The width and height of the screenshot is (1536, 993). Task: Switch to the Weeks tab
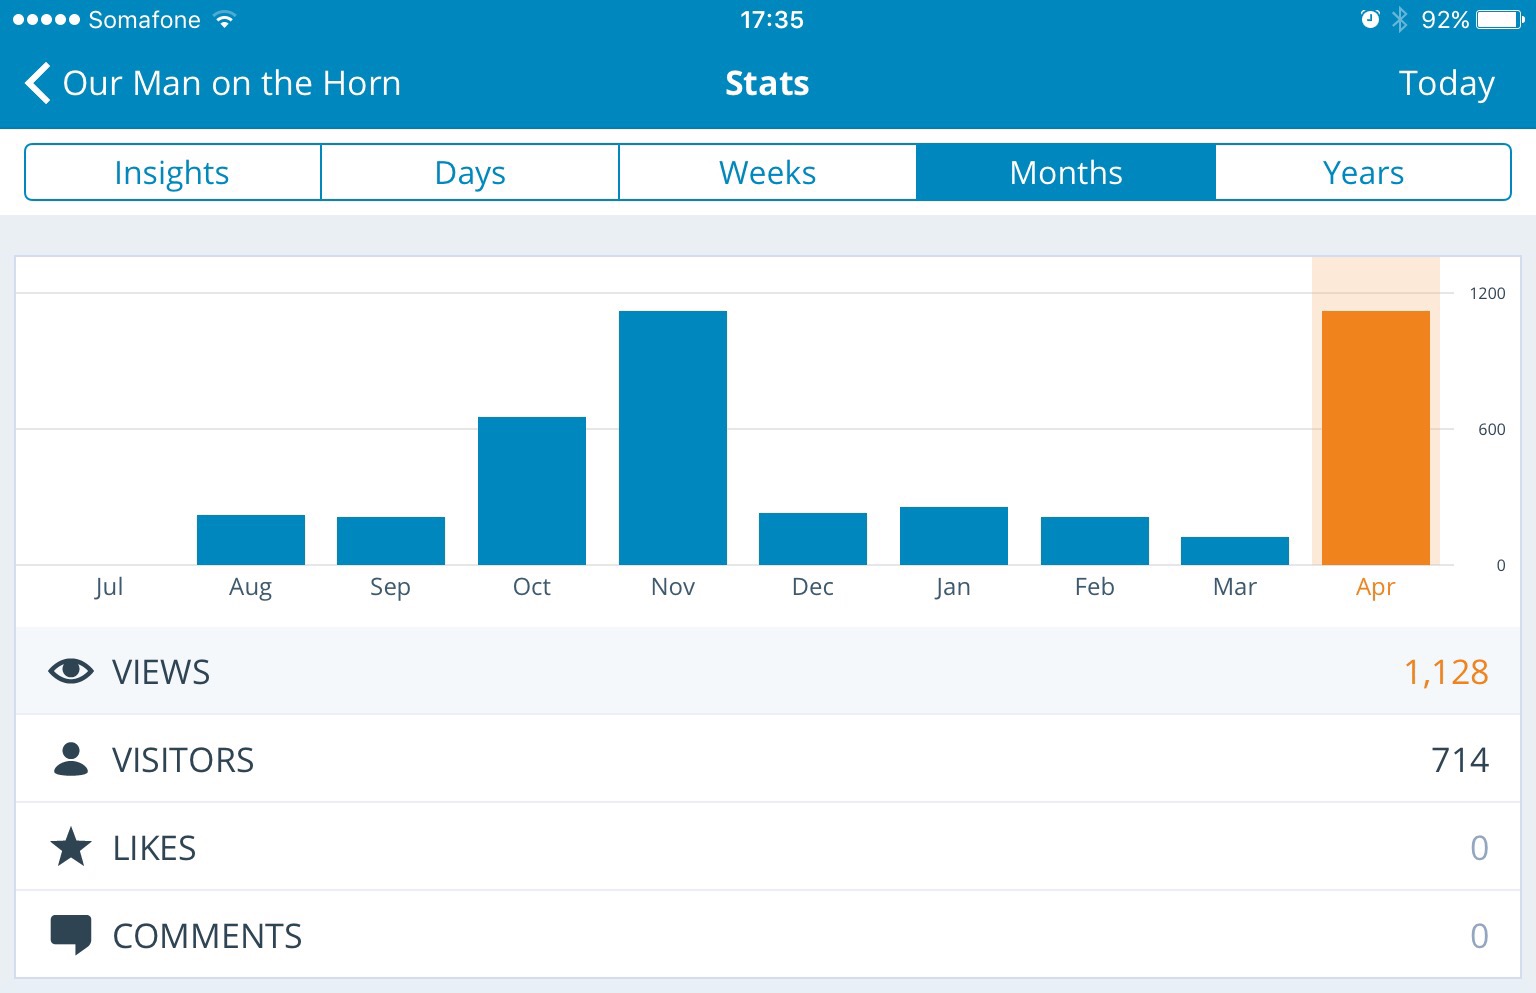pos(767,173)
